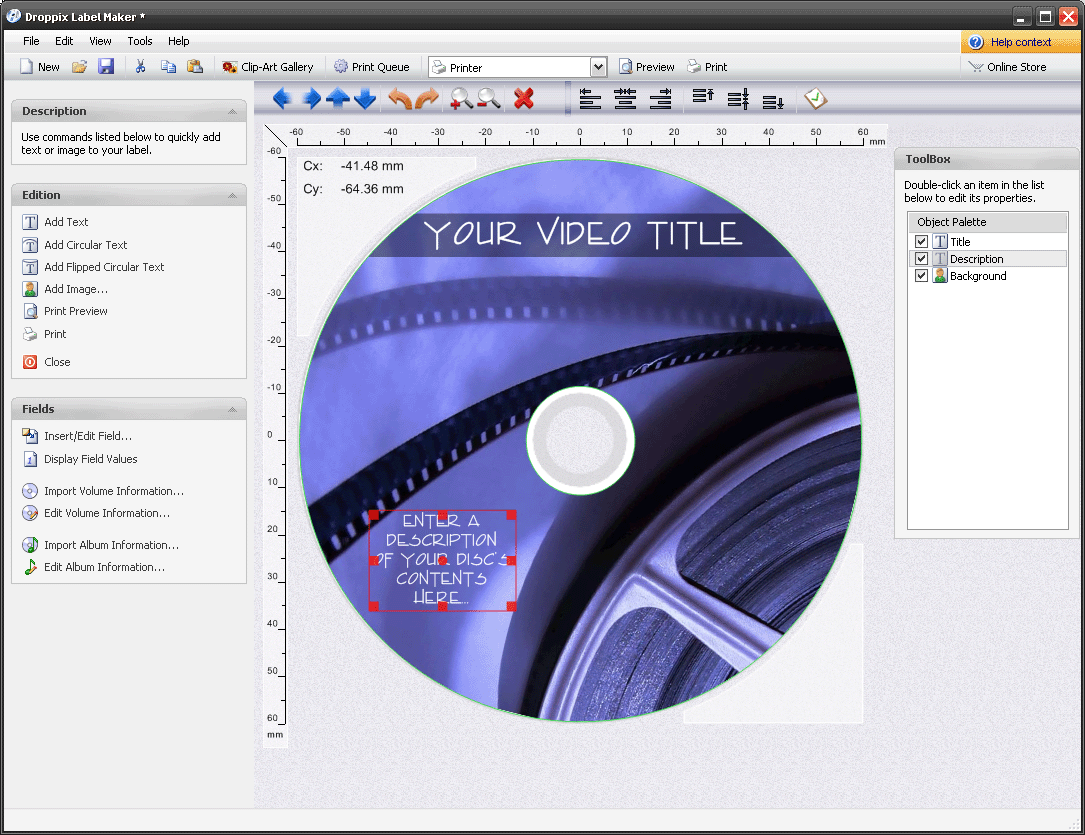This screenshot has height=835, width=1085.
Task: Open the Tools menu
Action: point(140,41)
